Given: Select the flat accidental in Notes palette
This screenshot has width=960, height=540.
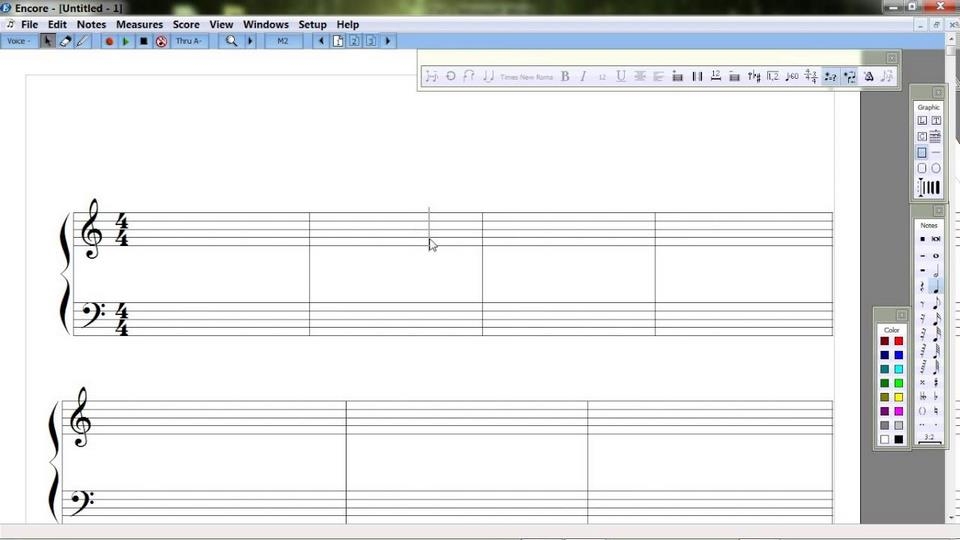Looking at the screenshot, I should pos(936,396).
